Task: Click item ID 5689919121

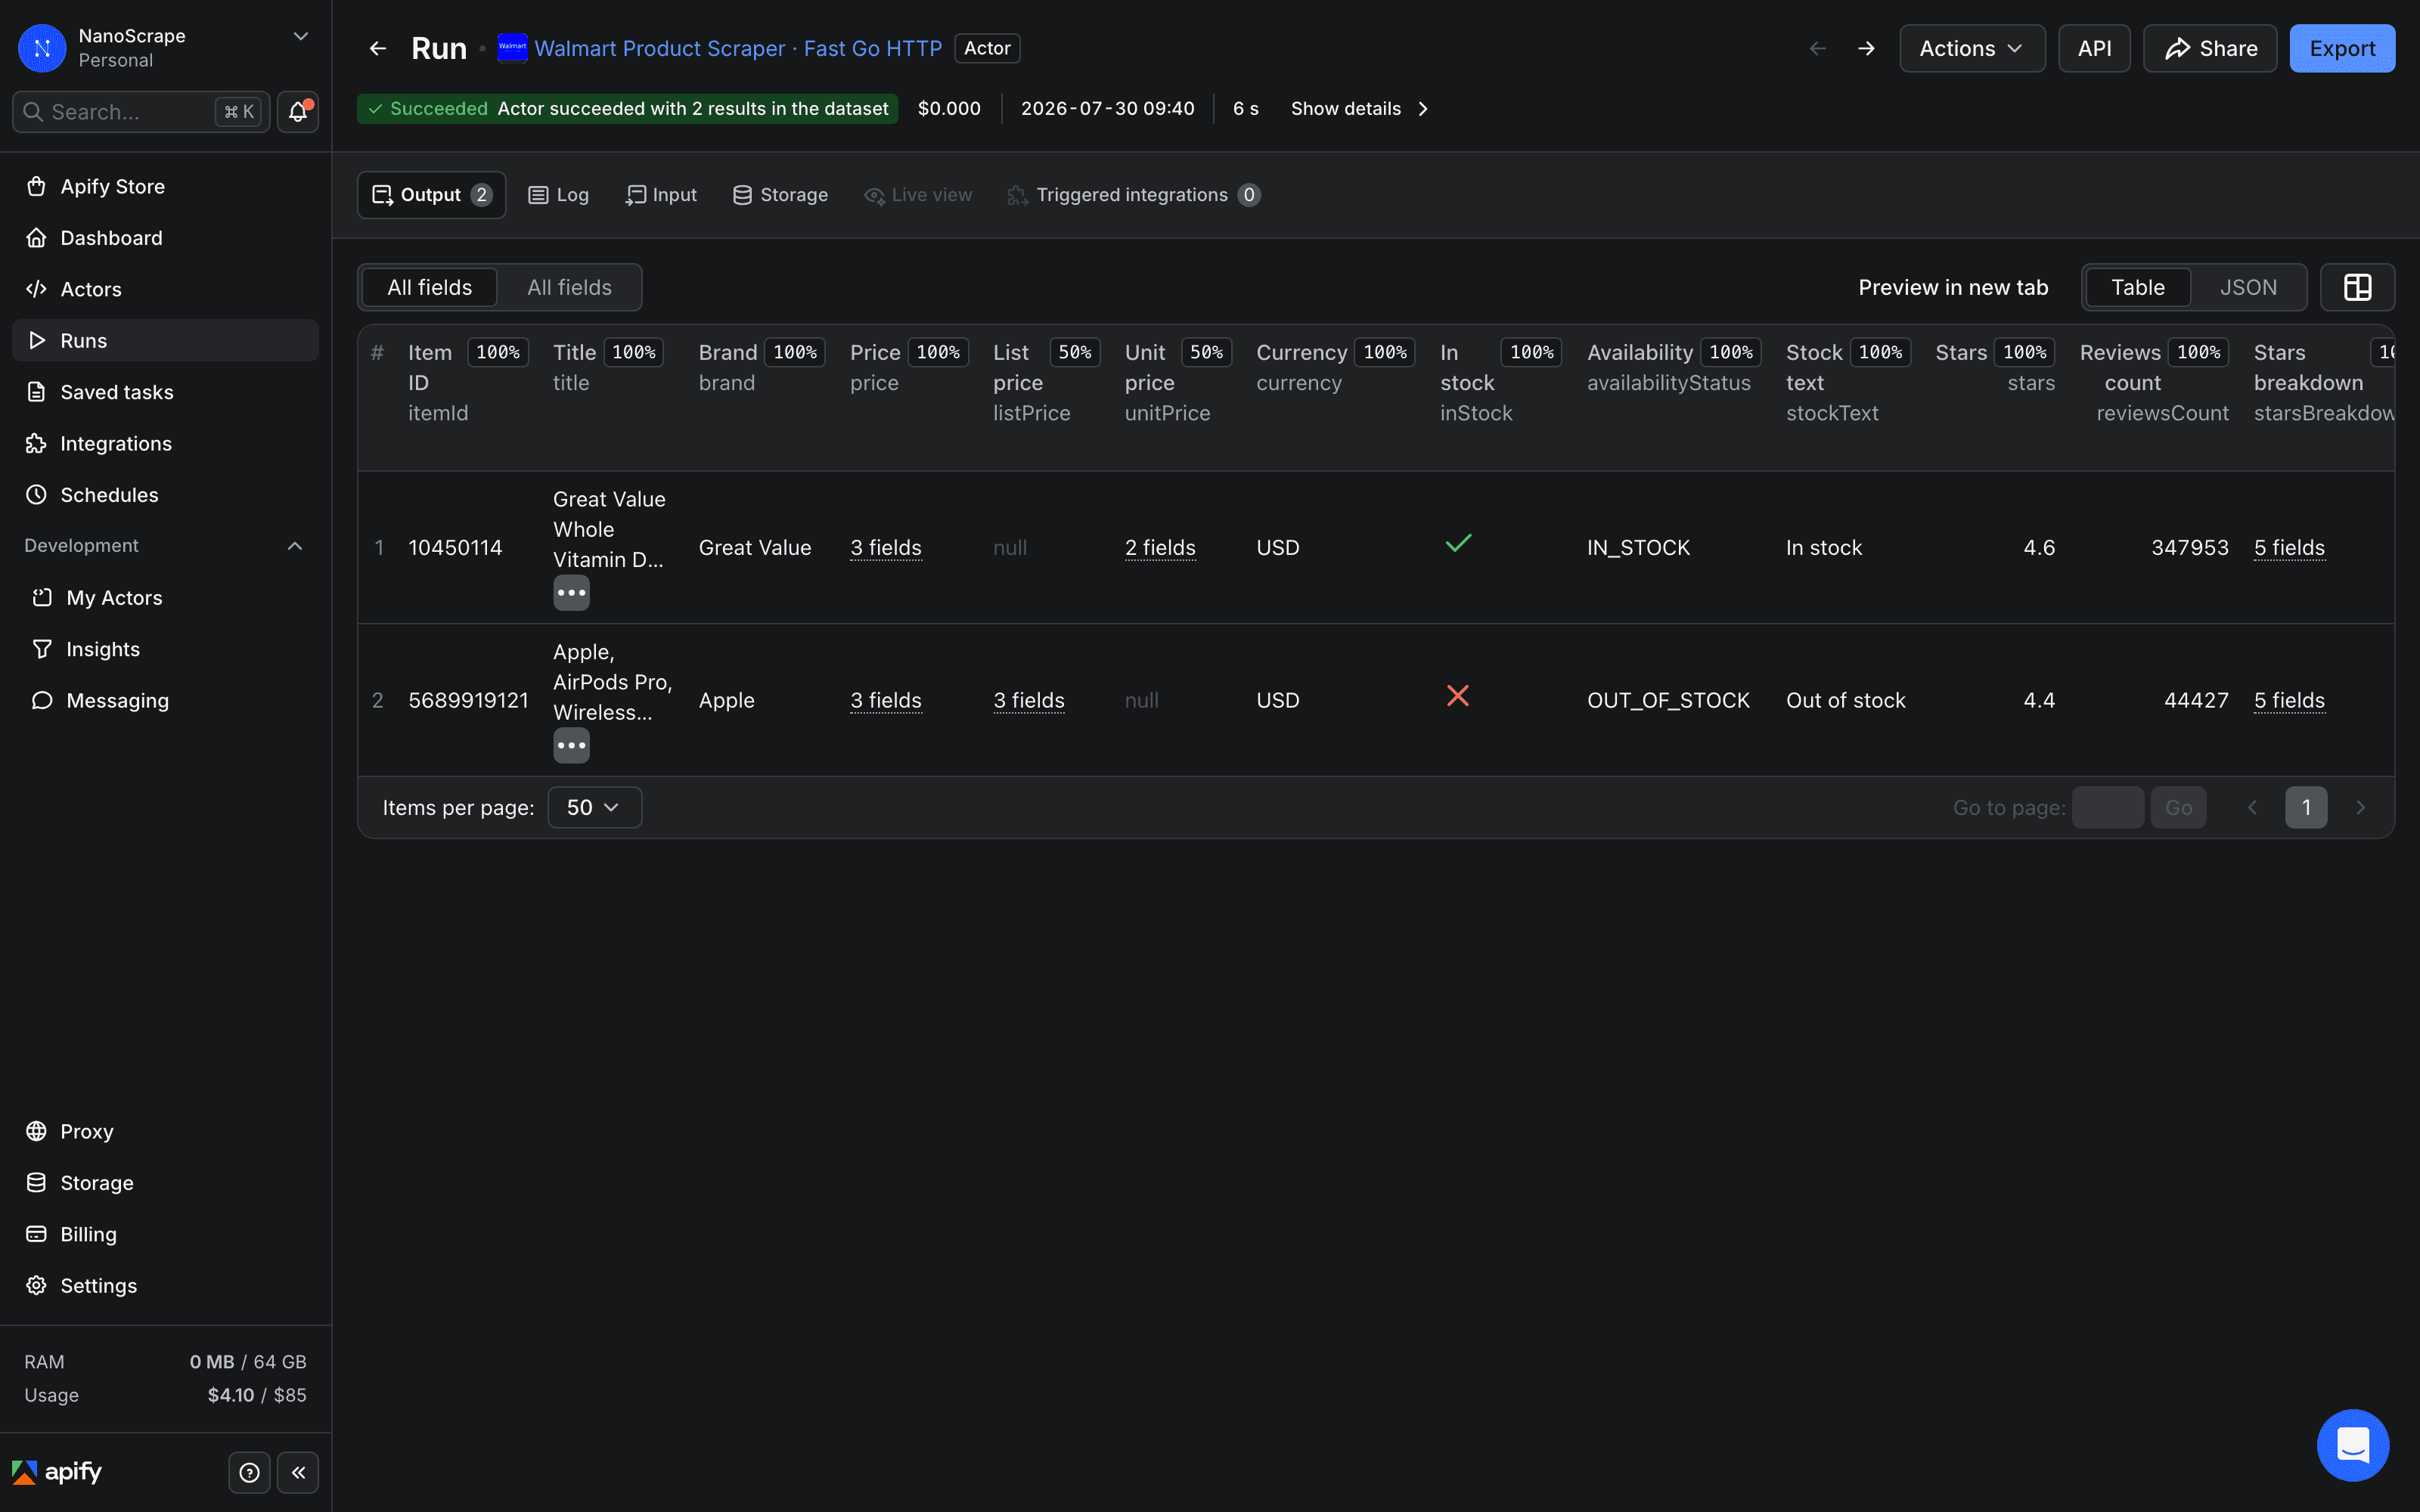Action: (x=468, y=701)
